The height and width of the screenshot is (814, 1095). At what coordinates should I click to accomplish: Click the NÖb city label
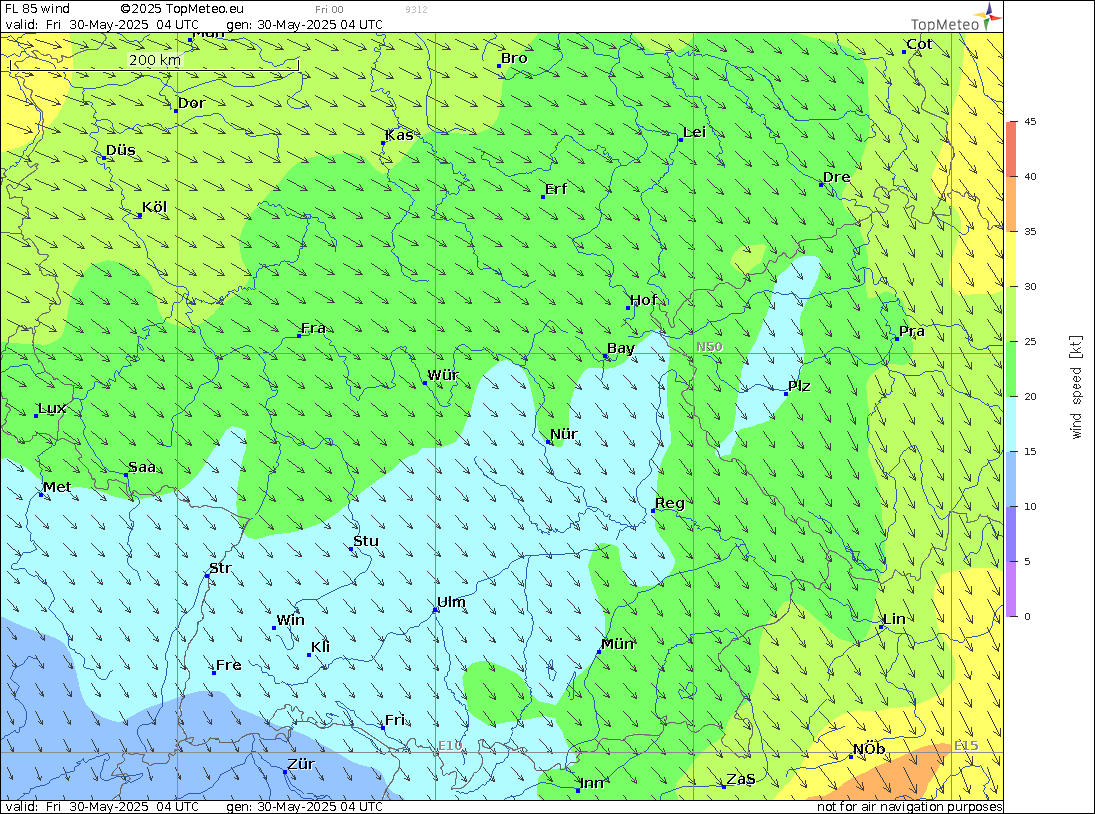[869, 749]
